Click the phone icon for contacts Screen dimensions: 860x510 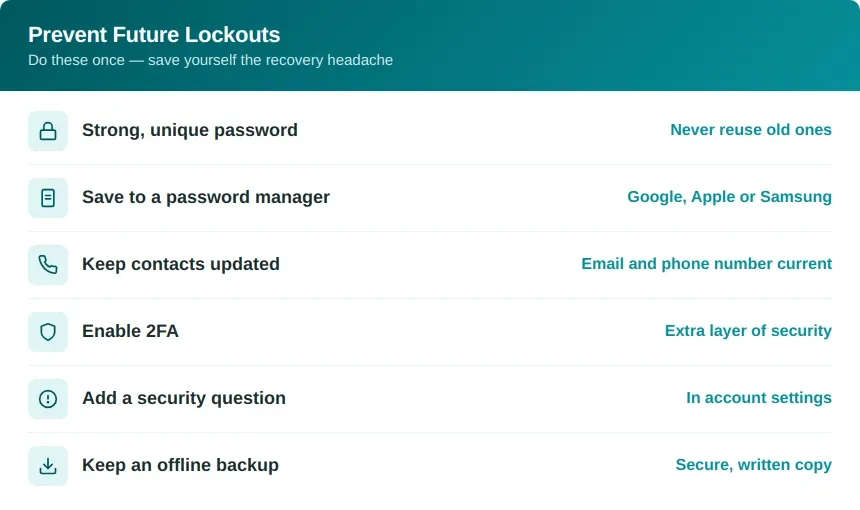click(48, 265)
